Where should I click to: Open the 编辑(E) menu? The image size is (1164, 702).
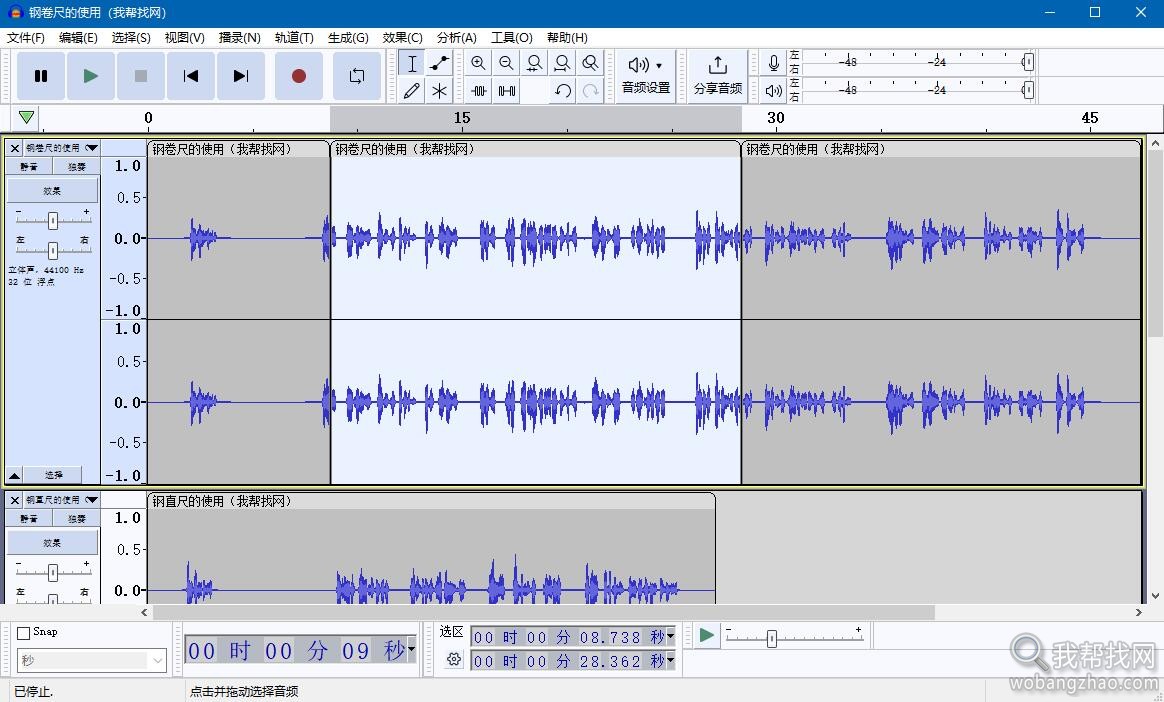pyautogui.click(x=78, y=37)
